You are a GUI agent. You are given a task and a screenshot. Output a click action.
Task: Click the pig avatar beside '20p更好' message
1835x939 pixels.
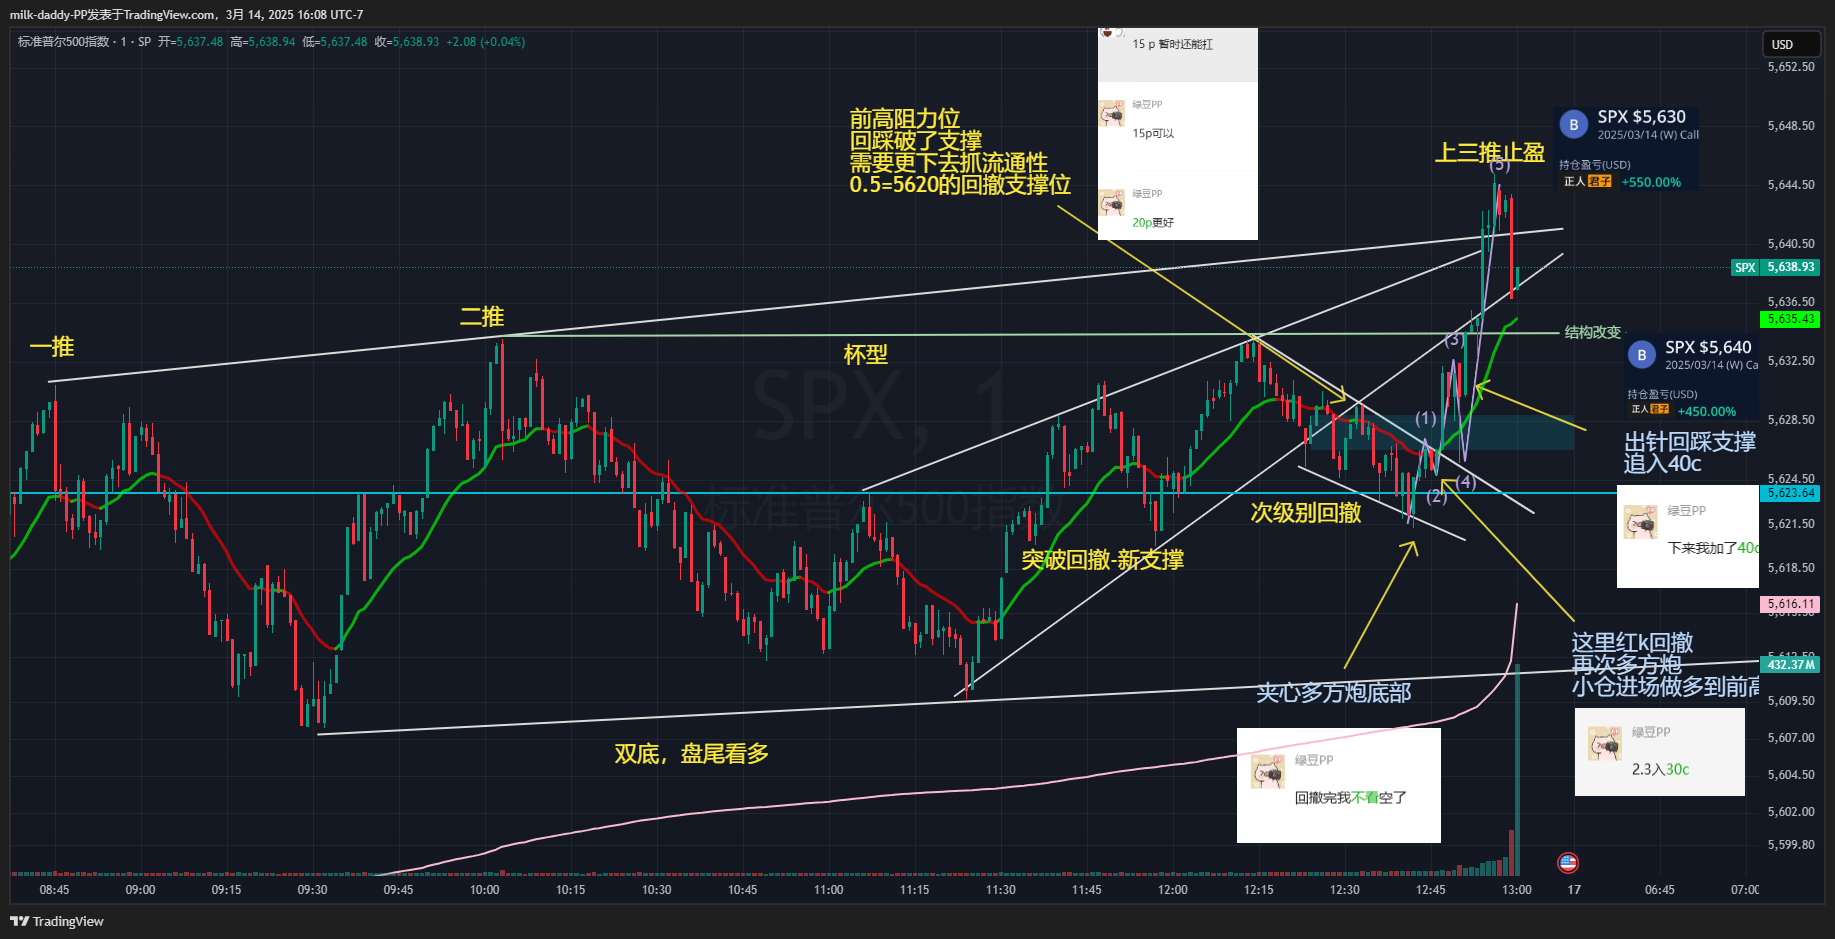pos(1111,203)
